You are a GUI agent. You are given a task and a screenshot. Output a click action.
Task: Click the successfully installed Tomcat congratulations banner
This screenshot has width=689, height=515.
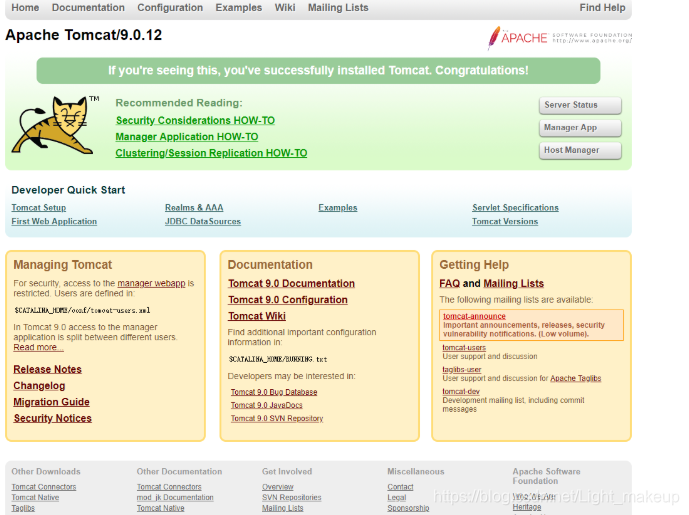(x=318, y=70)
